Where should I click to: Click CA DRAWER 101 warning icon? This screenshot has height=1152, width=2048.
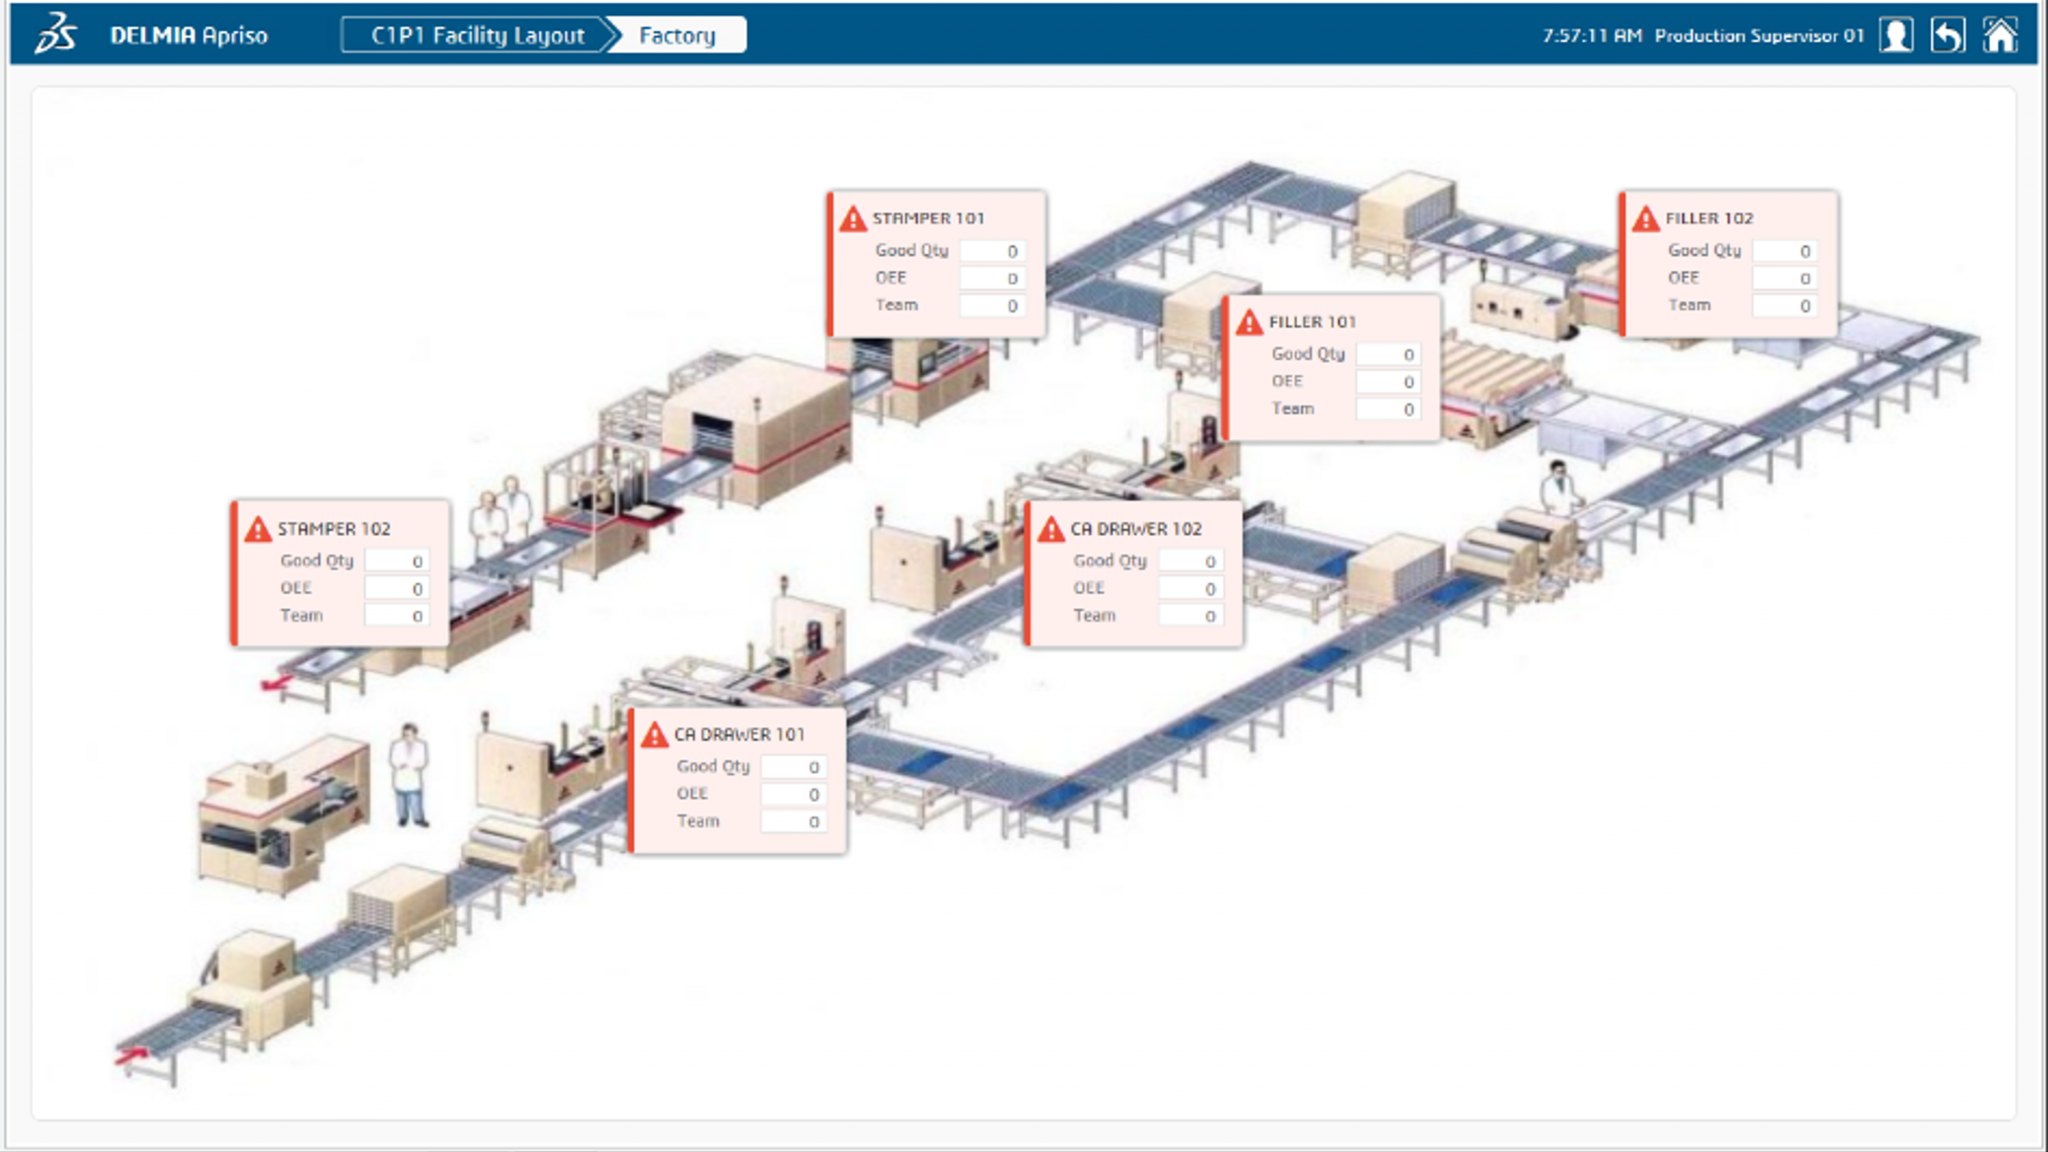click(654, 735)
